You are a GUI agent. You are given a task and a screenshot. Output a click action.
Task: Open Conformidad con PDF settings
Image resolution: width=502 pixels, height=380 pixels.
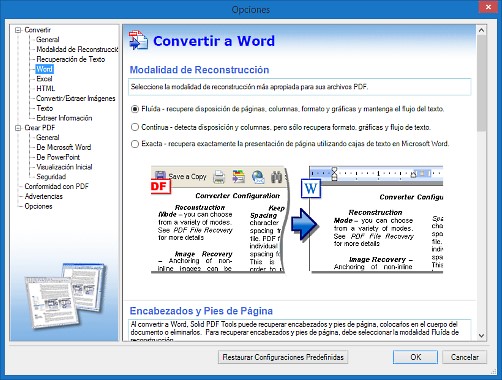tap(57, 186)
